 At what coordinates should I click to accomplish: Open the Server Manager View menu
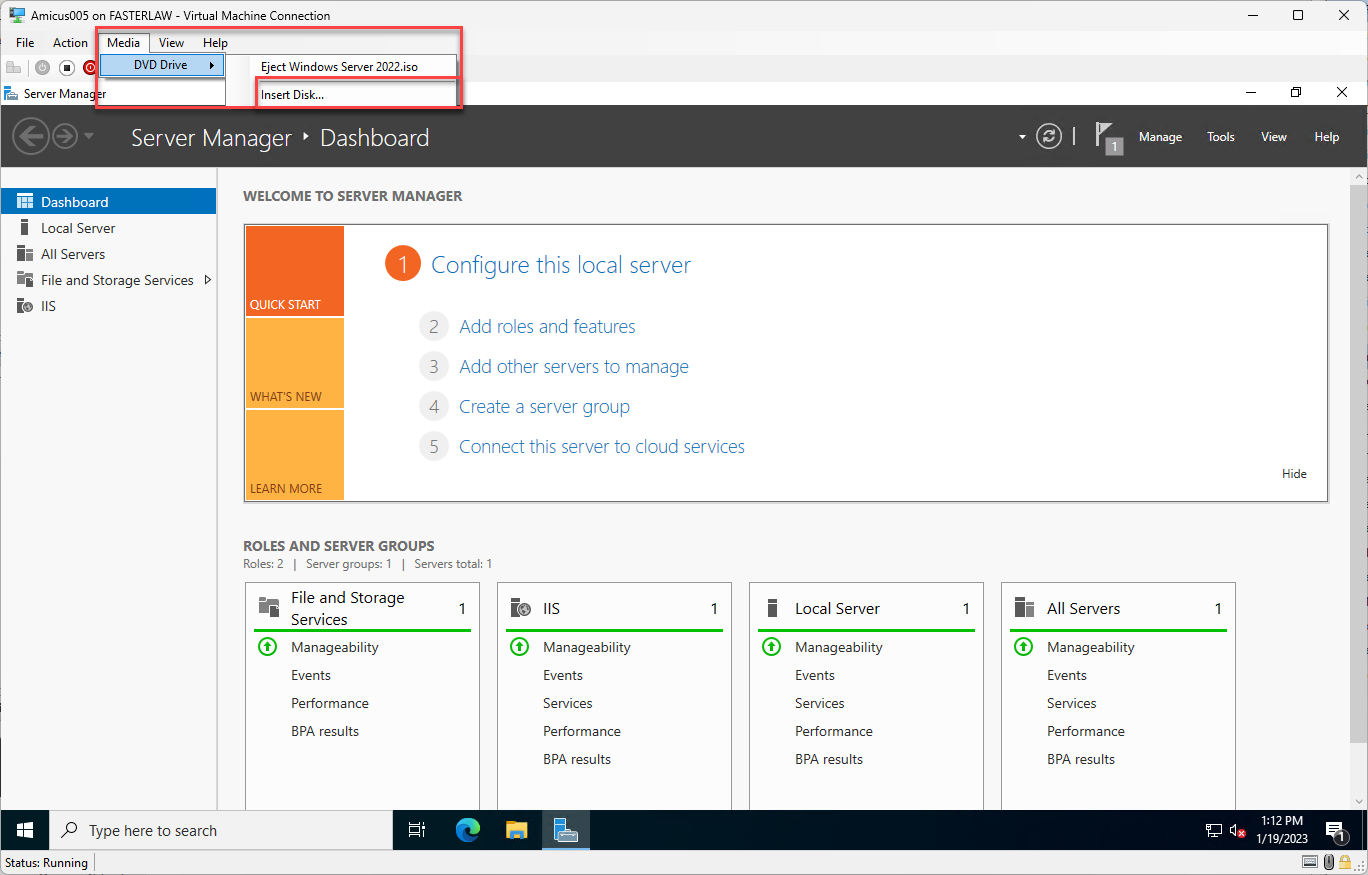point(1274,137)
